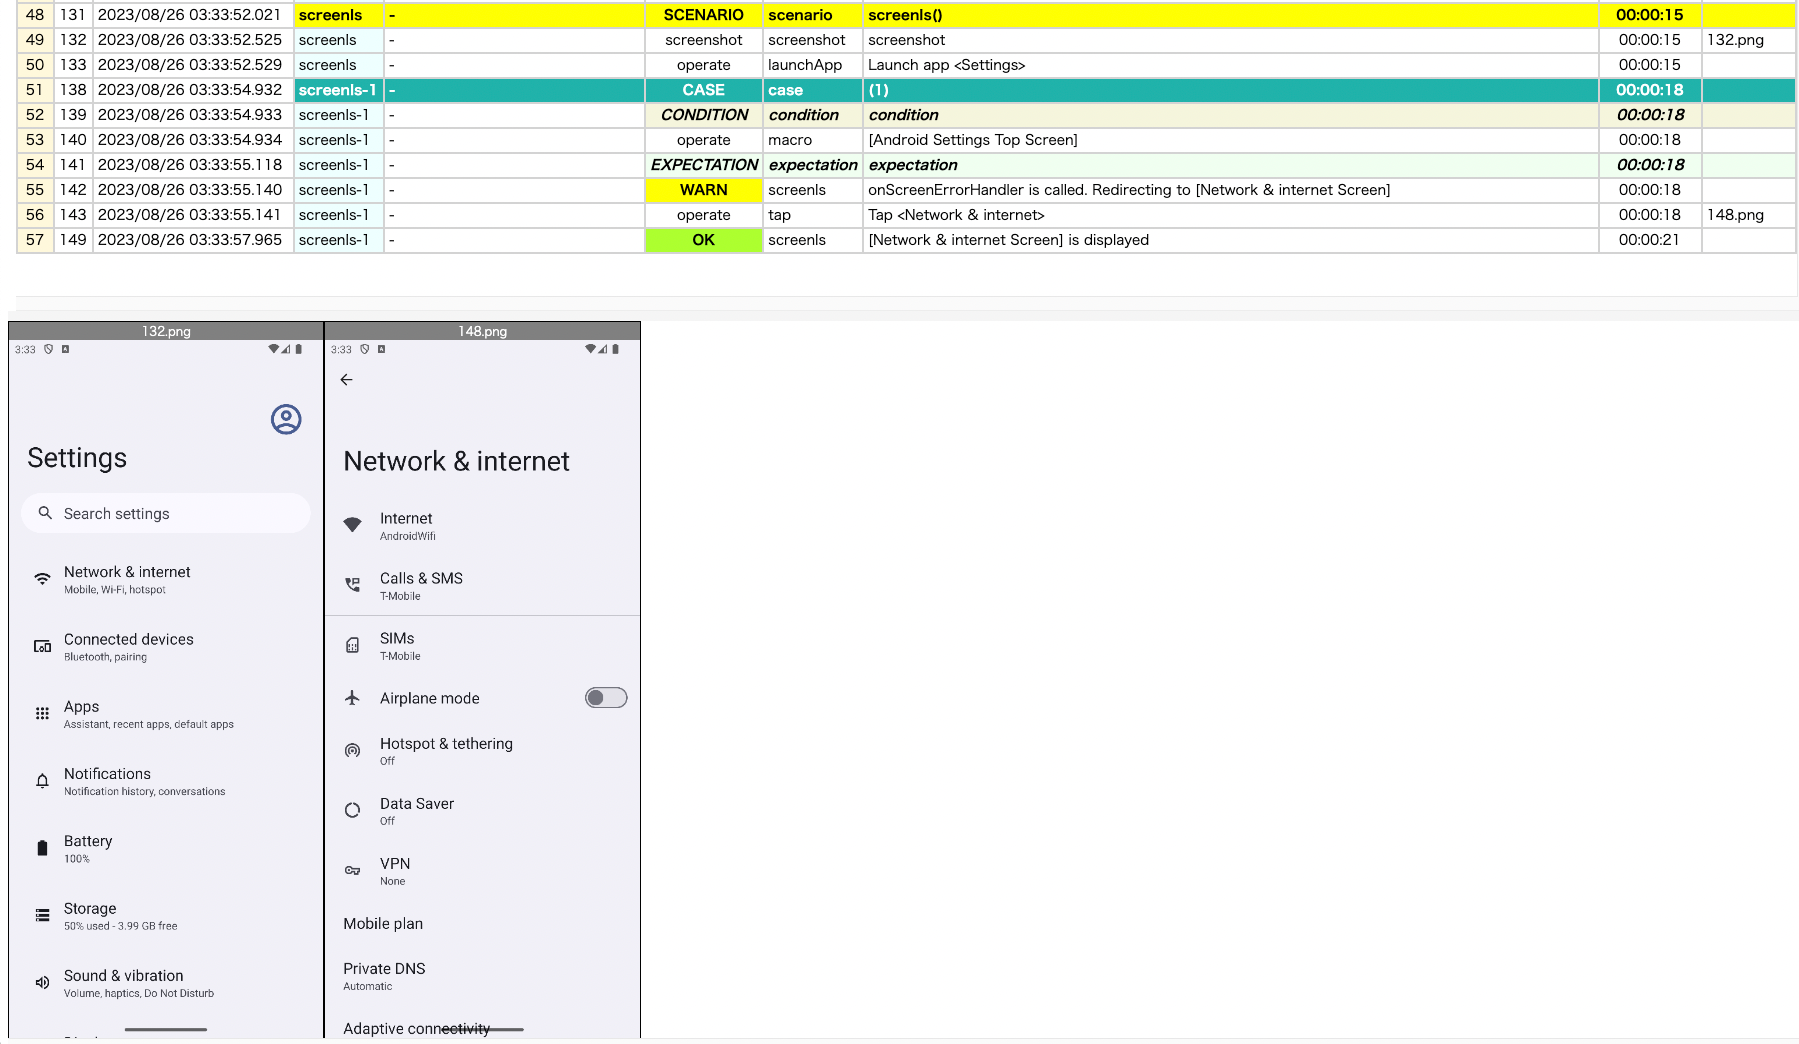This screenshot has width=1799, height=1044.
Task: Click the Battery icon in settings list
Action: tap(42, 848)
